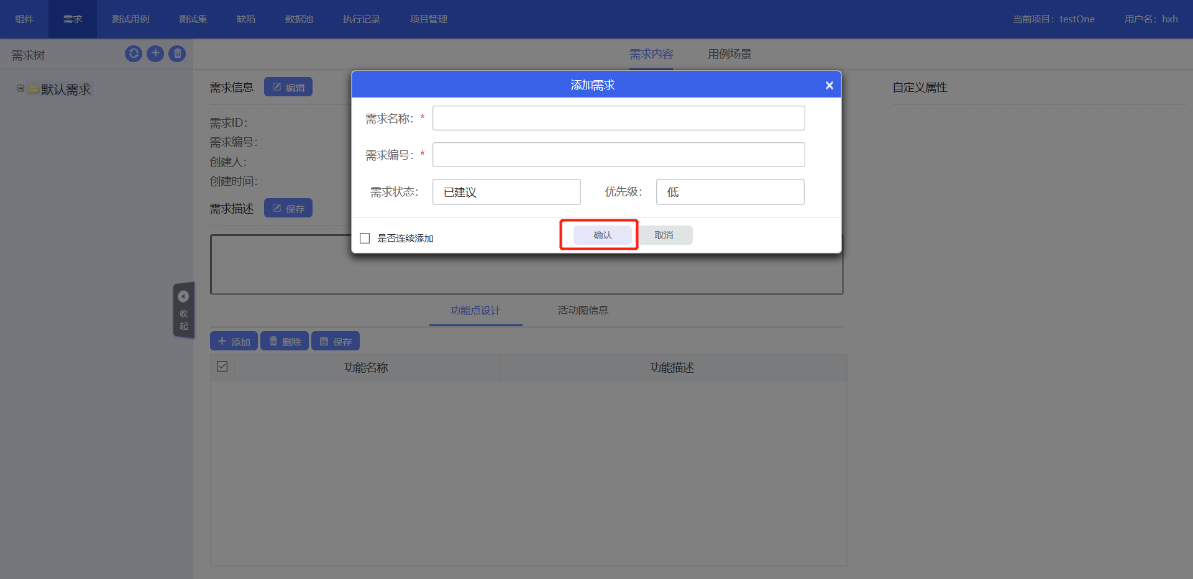Open the 优先级 dropdown showing 低
Screen dimensions: 1193x579
point(730,192)
